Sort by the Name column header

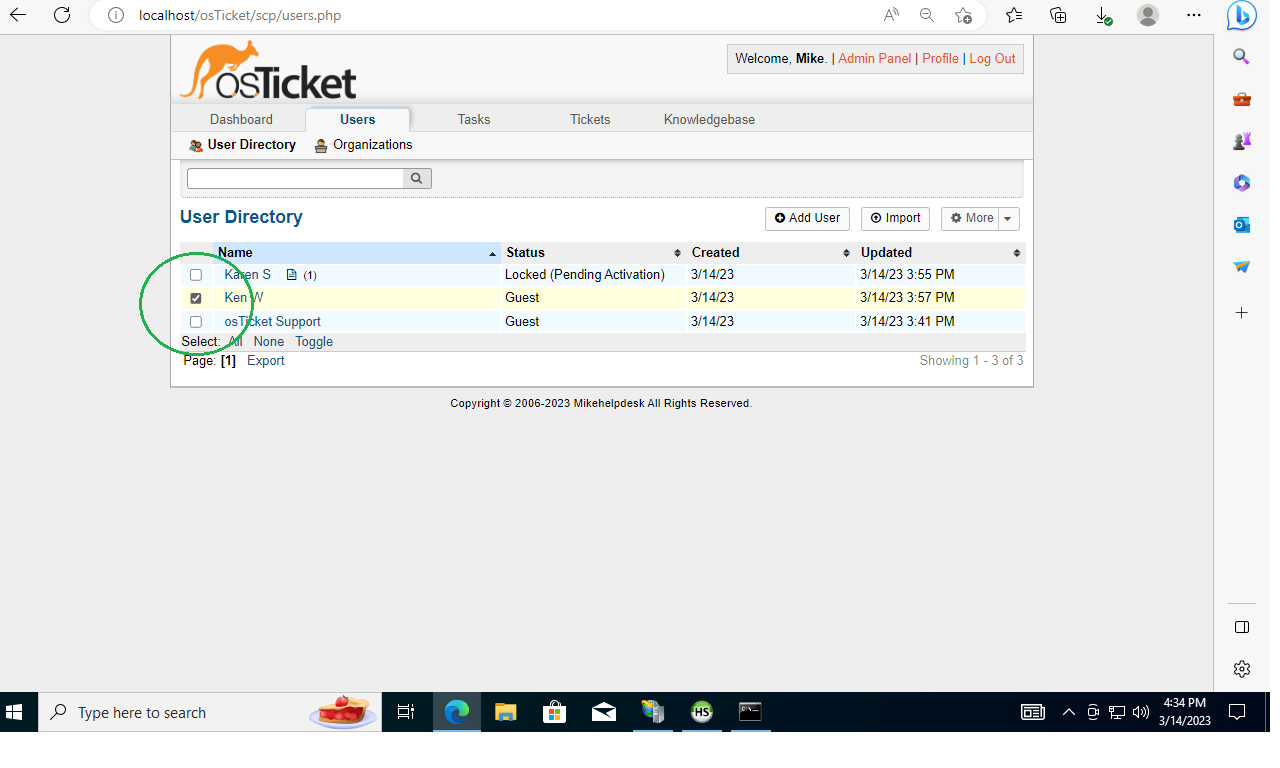click(357, 252)
